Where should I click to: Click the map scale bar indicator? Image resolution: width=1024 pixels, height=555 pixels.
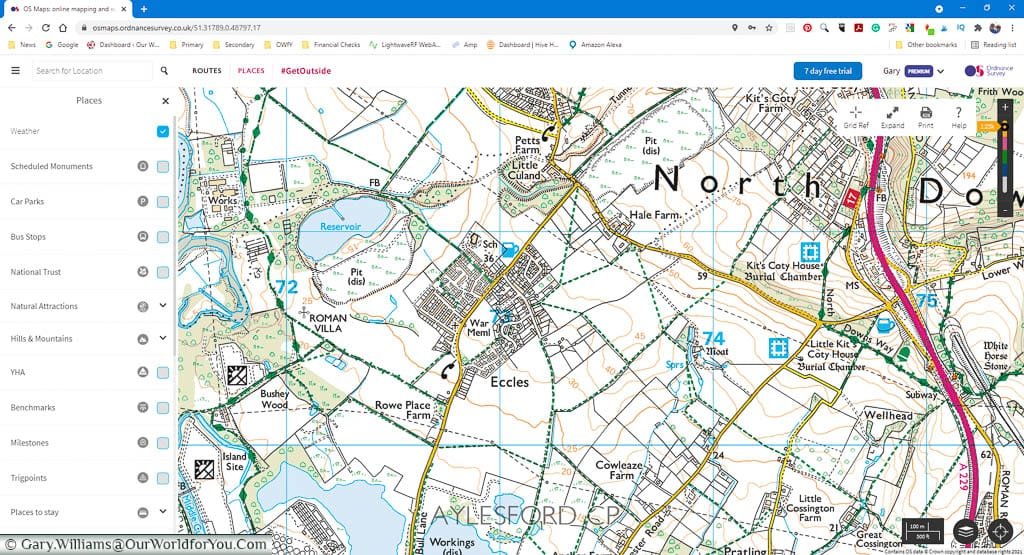click(x=922, y=531)
